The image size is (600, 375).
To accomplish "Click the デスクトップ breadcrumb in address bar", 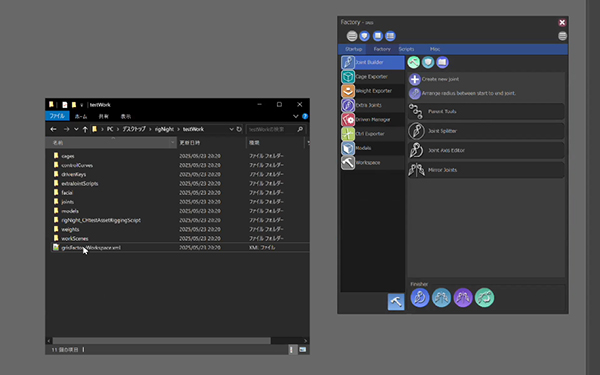I will pyautogui.click(x=134, y=129).
